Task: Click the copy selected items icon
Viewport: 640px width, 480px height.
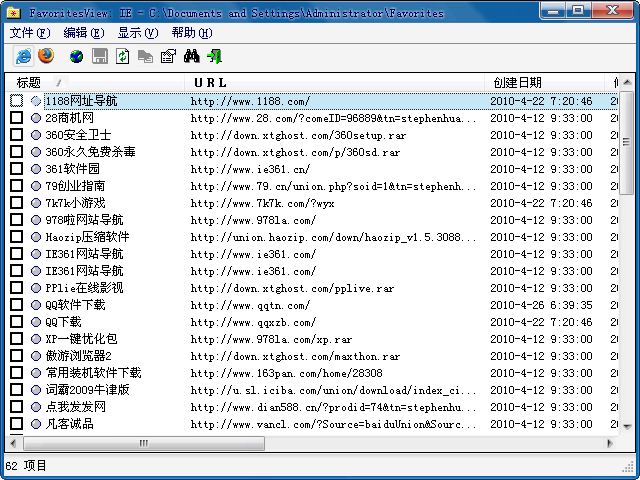Action: (x=145, y=56)
